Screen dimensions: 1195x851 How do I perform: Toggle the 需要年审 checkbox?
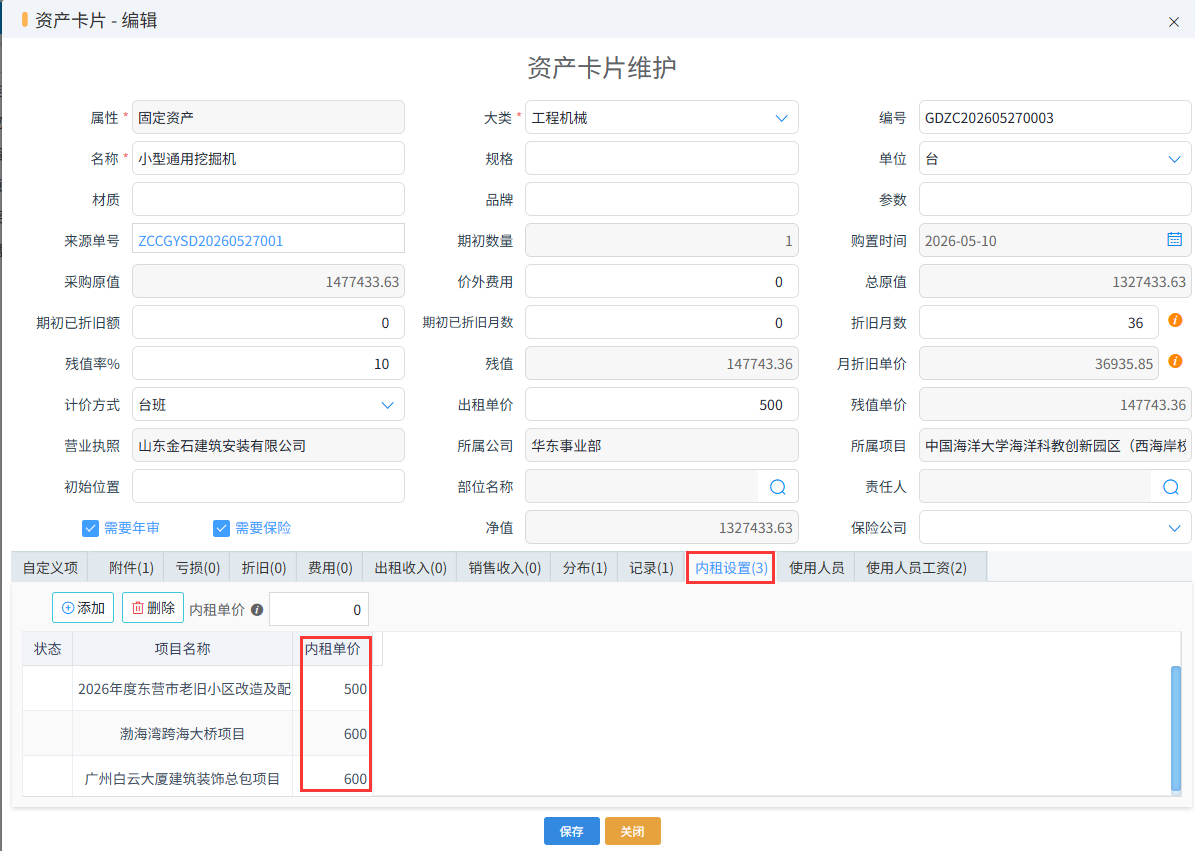[x=90, y=528]
